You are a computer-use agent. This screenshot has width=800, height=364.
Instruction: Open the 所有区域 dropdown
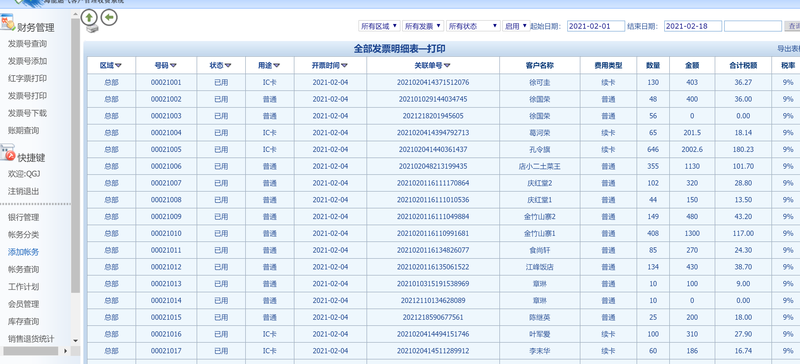tap(379, 26)
